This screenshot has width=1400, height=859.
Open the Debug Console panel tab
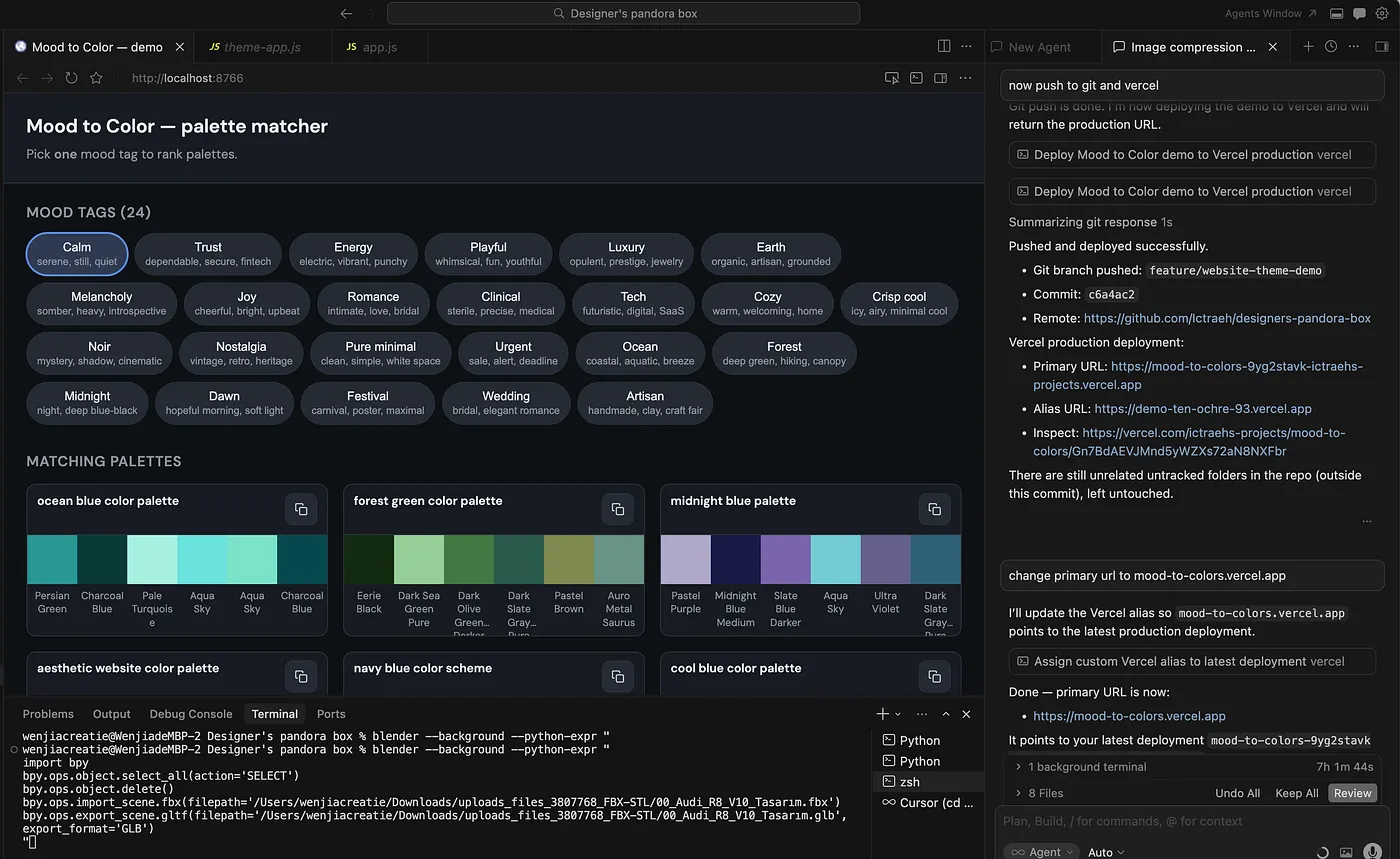click(190, 714)
